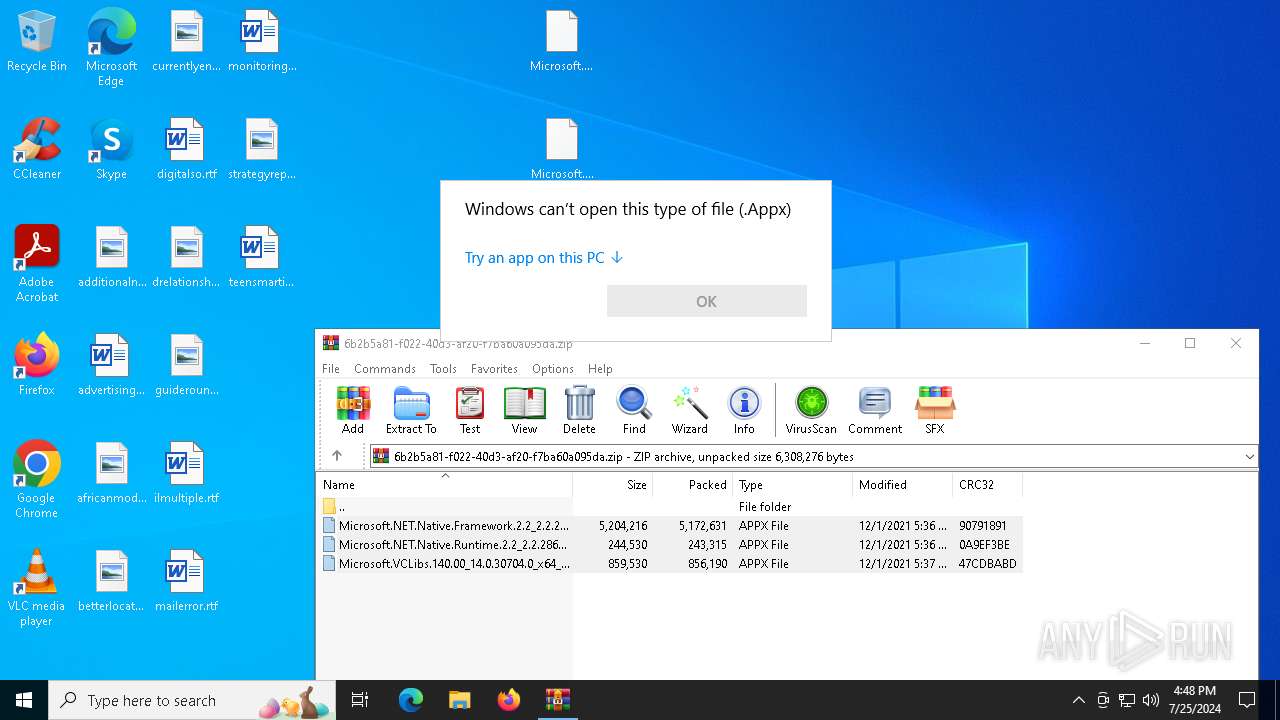Select the currentlyen image file on desktop

(x=186, y=42)
